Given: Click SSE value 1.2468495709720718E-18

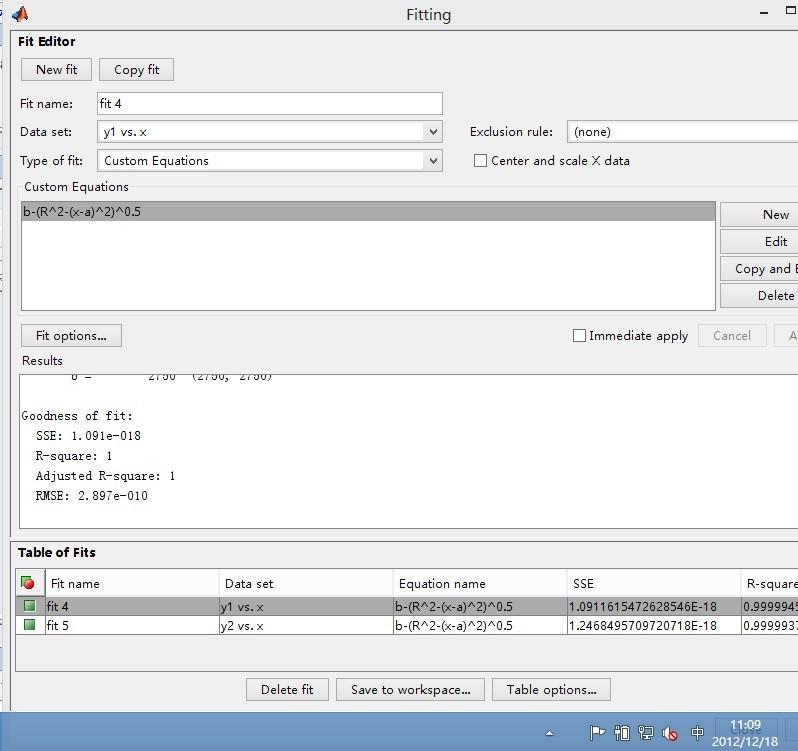Looking at the screenshot, I should (653, 625).
